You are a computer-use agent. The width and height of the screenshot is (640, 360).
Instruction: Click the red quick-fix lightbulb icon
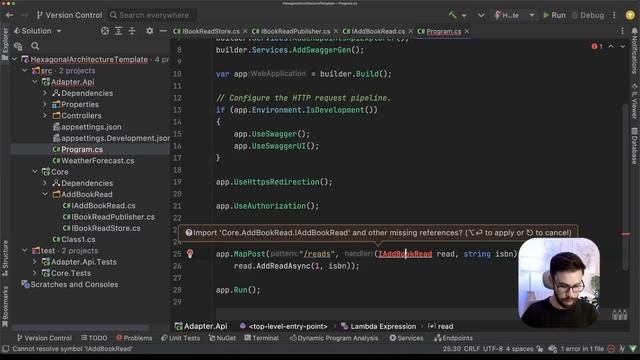tap(190, 254)
